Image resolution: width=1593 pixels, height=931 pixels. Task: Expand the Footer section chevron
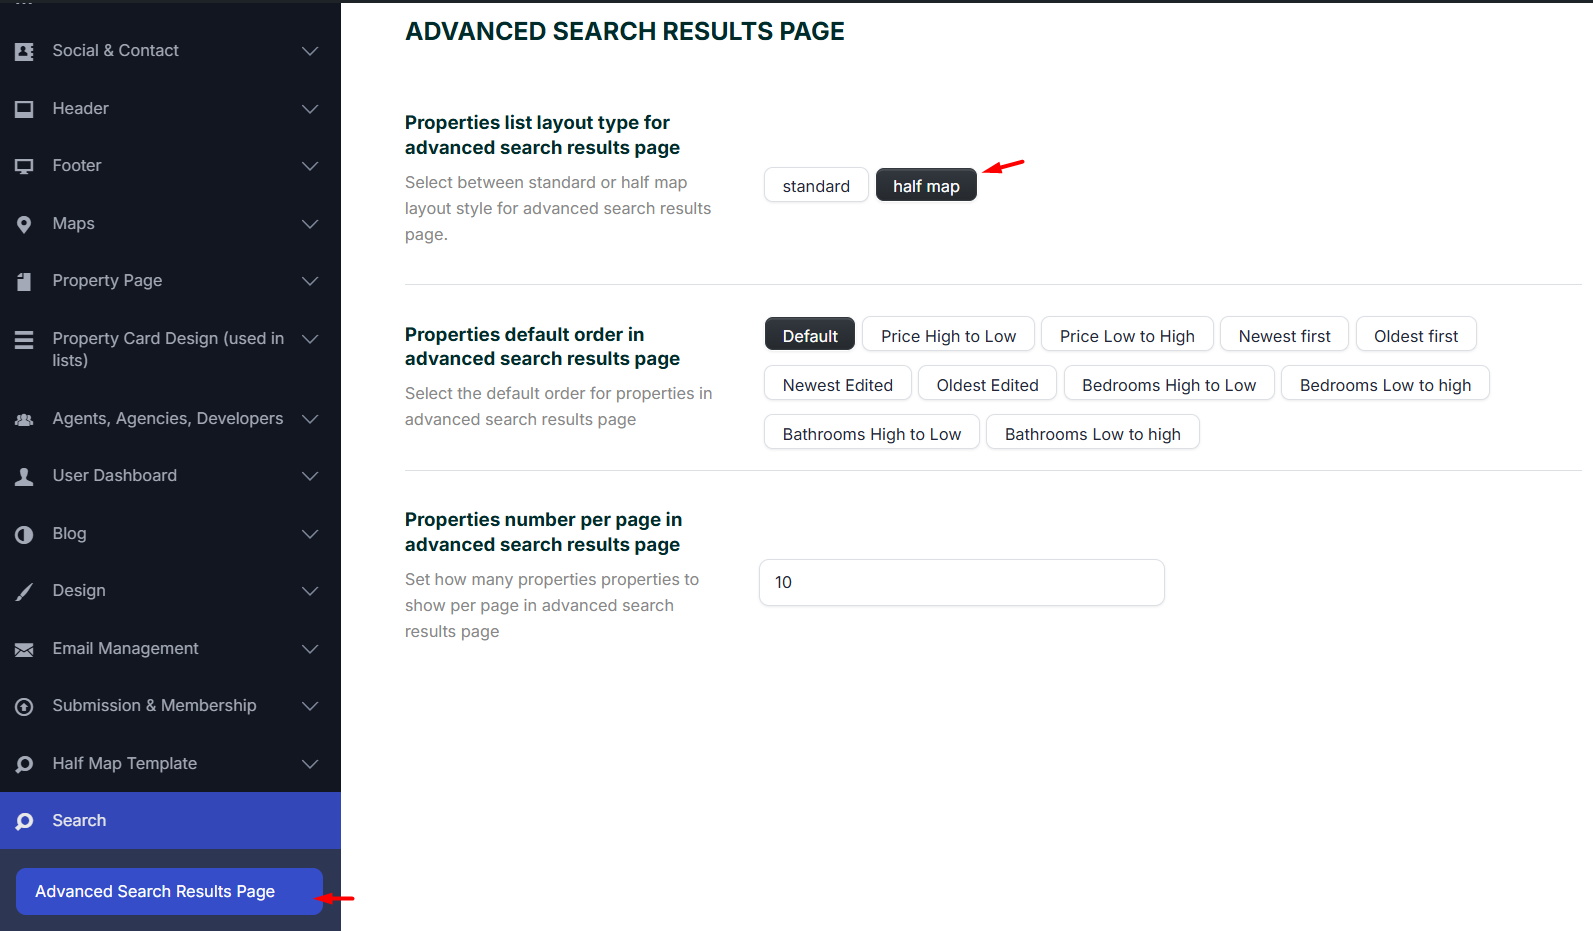[x=310, y=166]
